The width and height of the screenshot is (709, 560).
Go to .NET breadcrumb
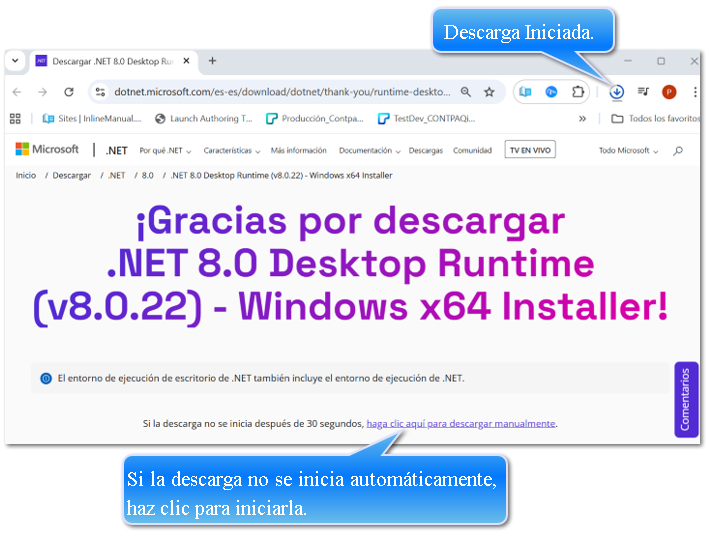pos(117,176)
